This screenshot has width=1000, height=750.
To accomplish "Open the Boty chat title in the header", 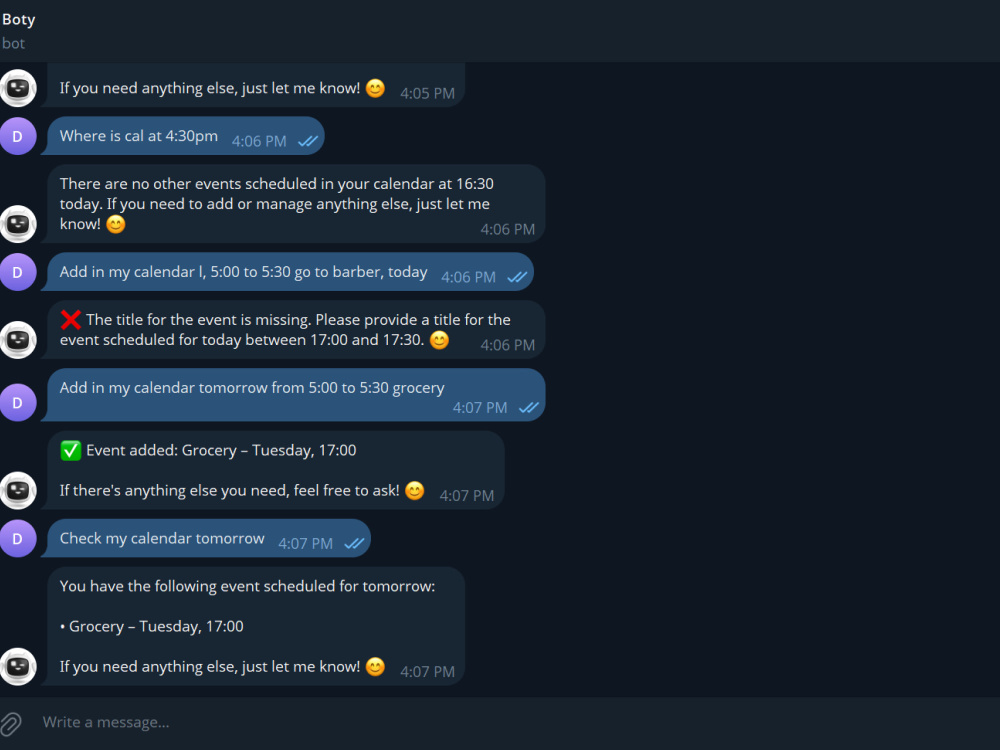I will [x=18, y=19].
